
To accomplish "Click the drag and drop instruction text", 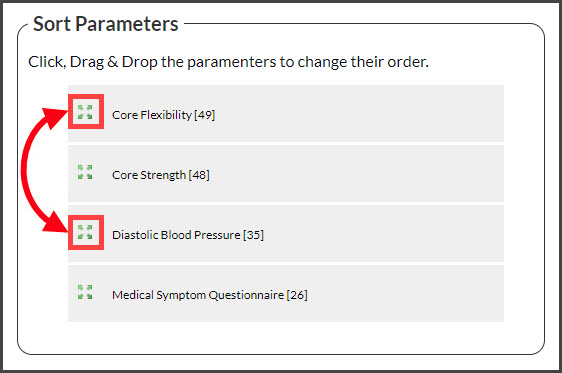I will [x=228, y=62].
